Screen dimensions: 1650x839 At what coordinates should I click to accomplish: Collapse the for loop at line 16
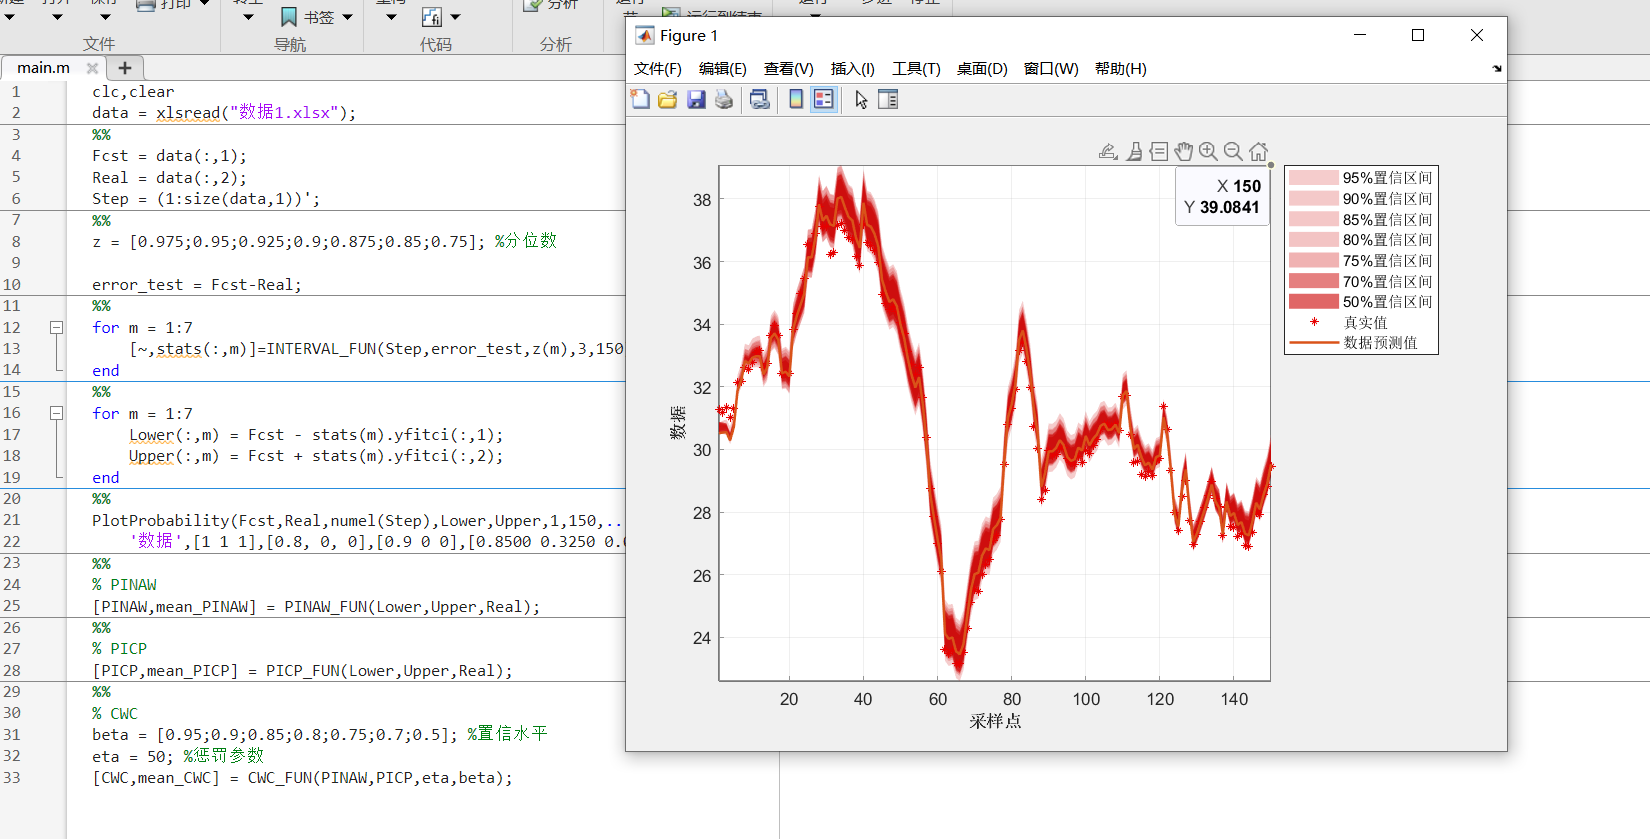tap(56, 413)
